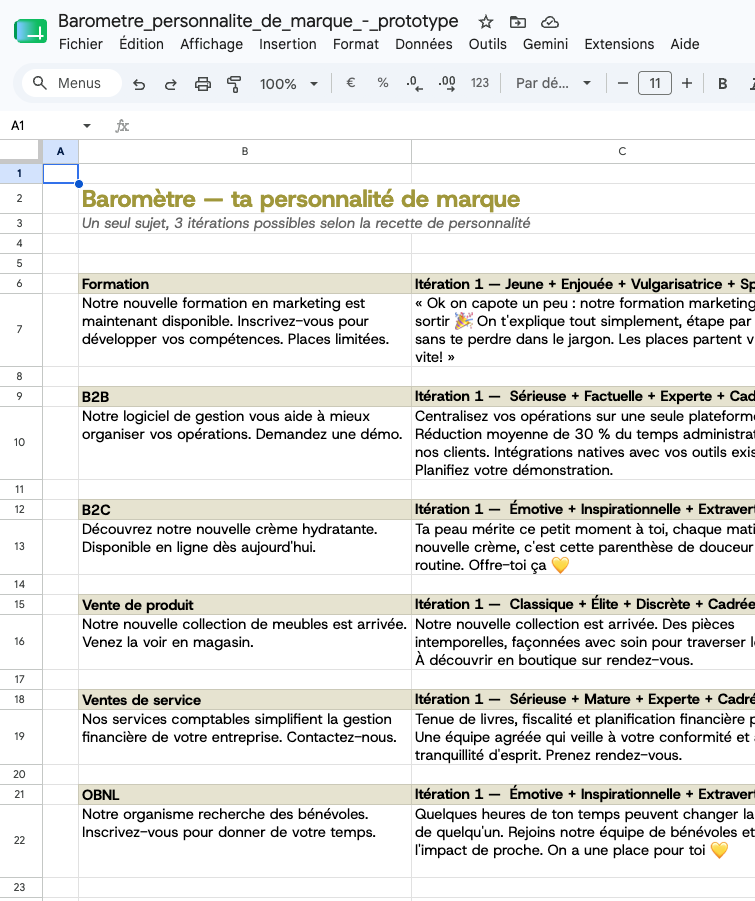
Task: Check the cloud save status icon
Action: (550, 22)
